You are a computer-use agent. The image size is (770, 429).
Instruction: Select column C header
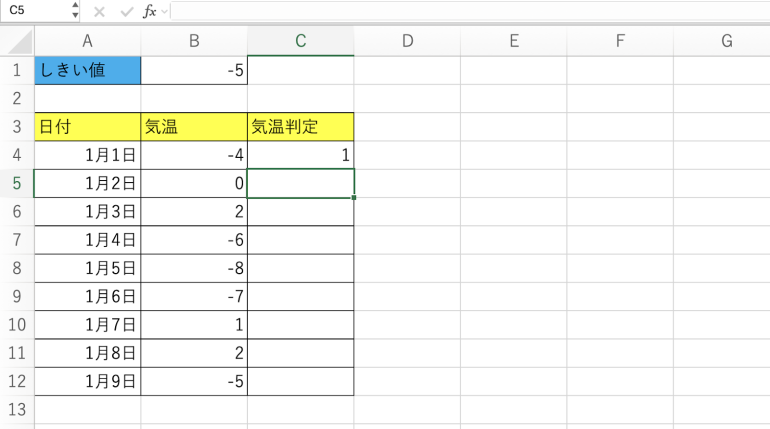(301, 41)
